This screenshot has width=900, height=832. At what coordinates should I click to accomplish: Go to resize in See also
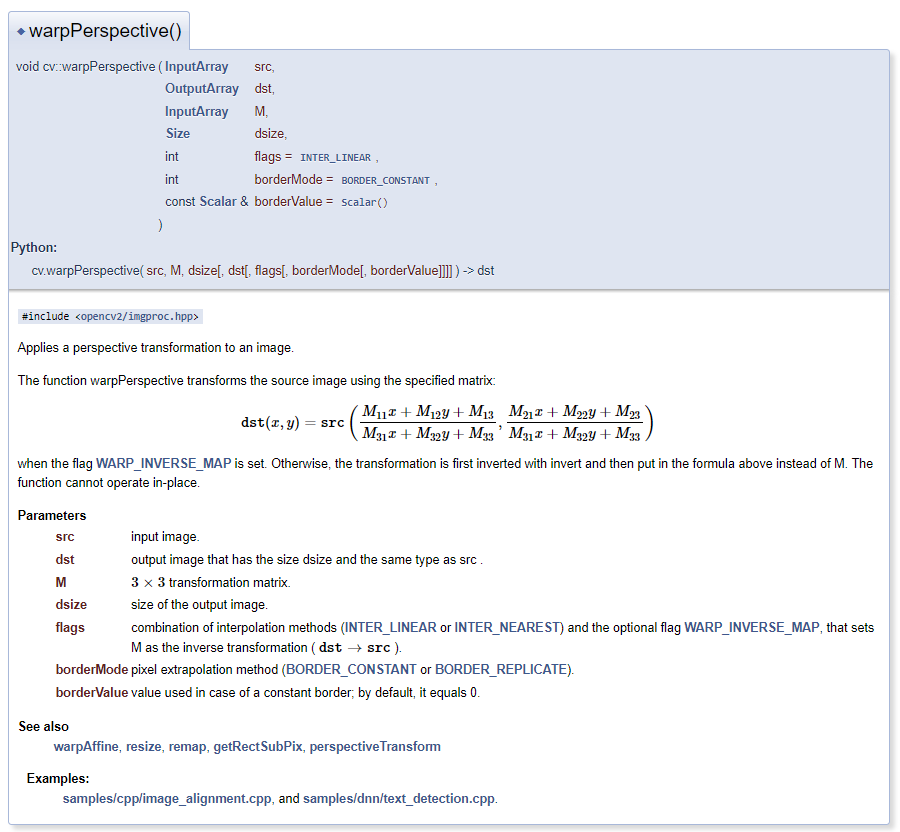pos(143,746)
